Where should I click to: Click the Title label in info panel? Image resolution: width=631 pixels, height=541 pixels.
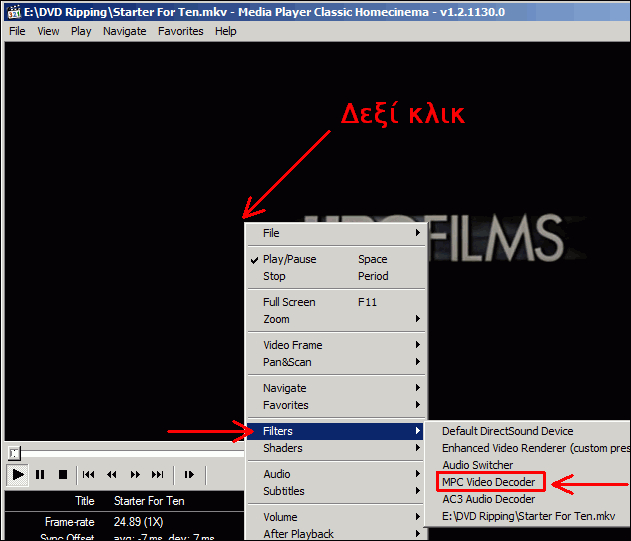pyautogui.click(x=85, y=501)
